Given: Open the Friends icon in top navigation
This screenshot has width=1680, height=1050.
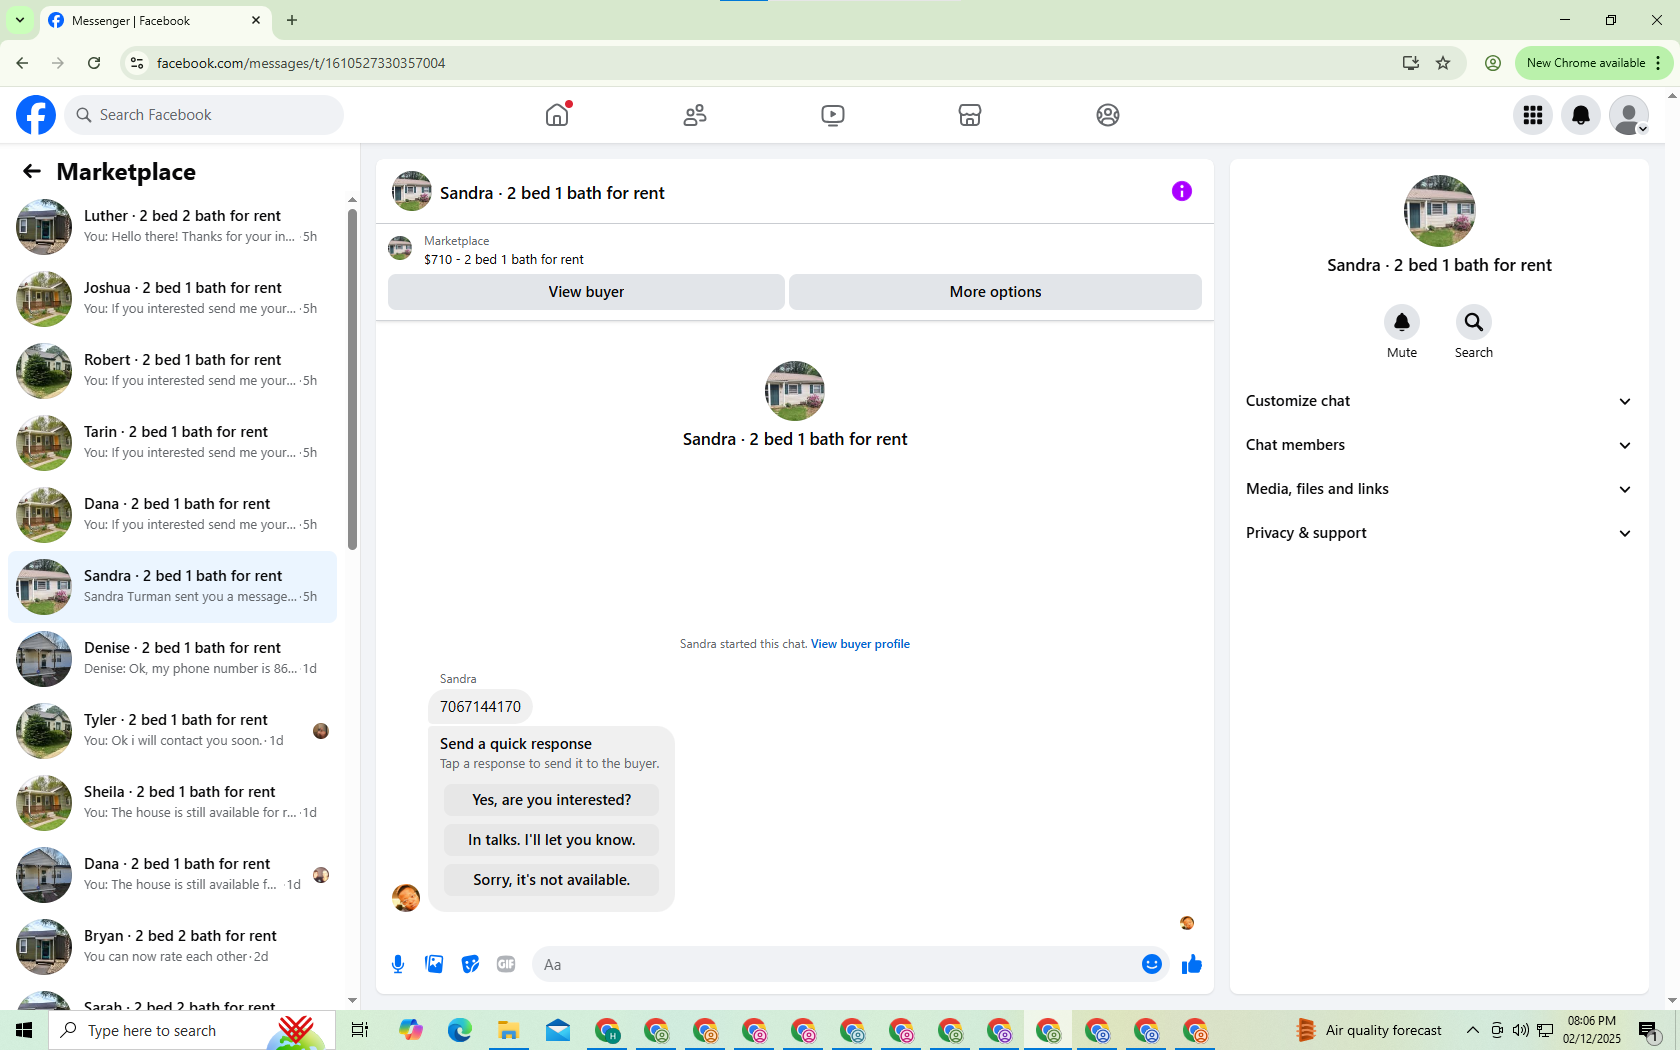Looking at the screenshot, I should point(695,115).
